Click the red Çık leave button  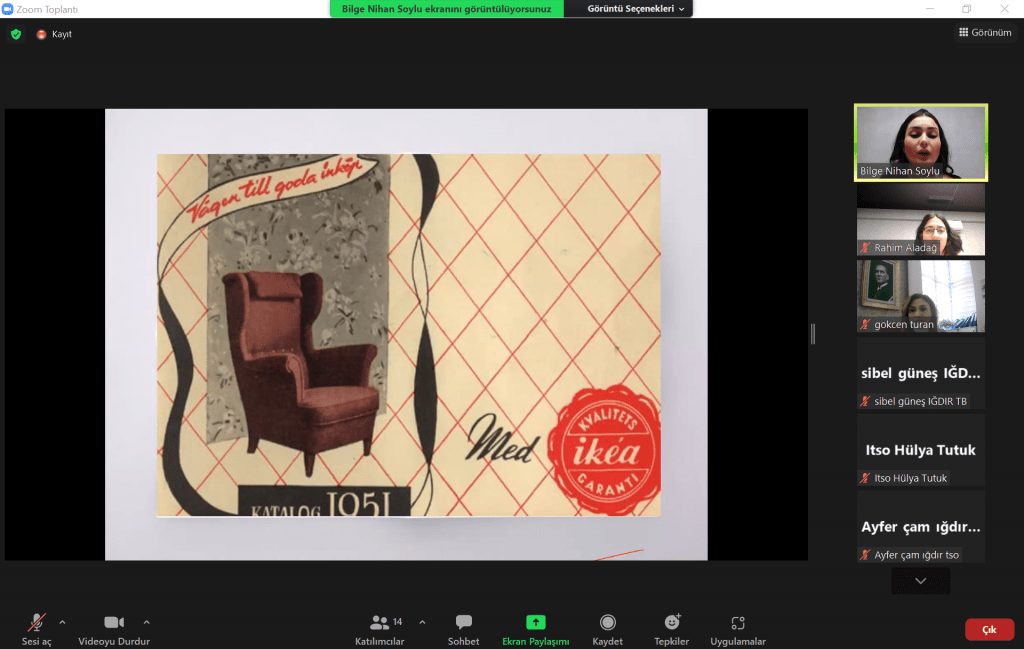[989, 629]
